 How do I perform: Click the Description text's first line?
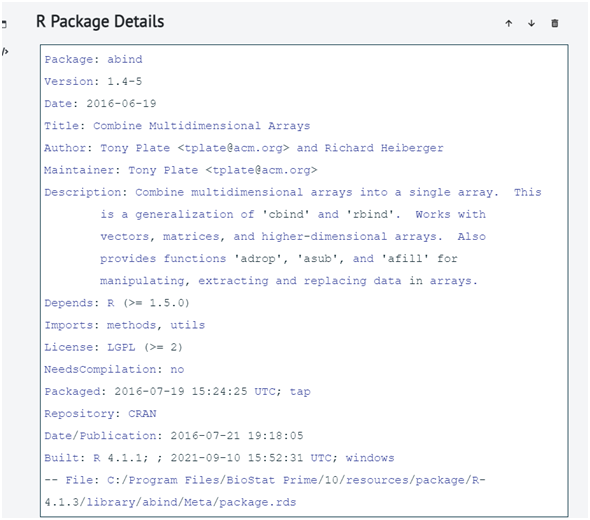(x=293, y=192)
